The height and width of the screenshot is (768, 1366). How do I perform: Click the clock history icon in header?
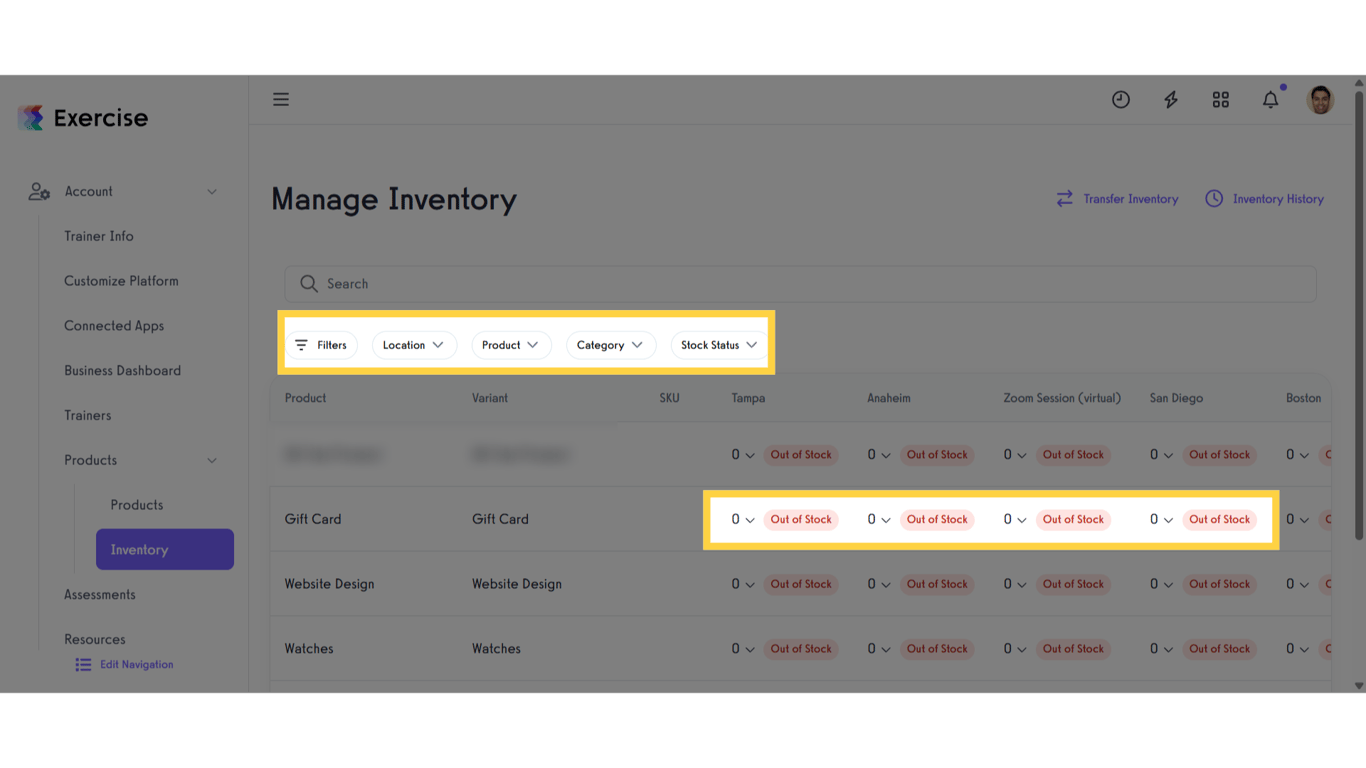pos(1120,99)
